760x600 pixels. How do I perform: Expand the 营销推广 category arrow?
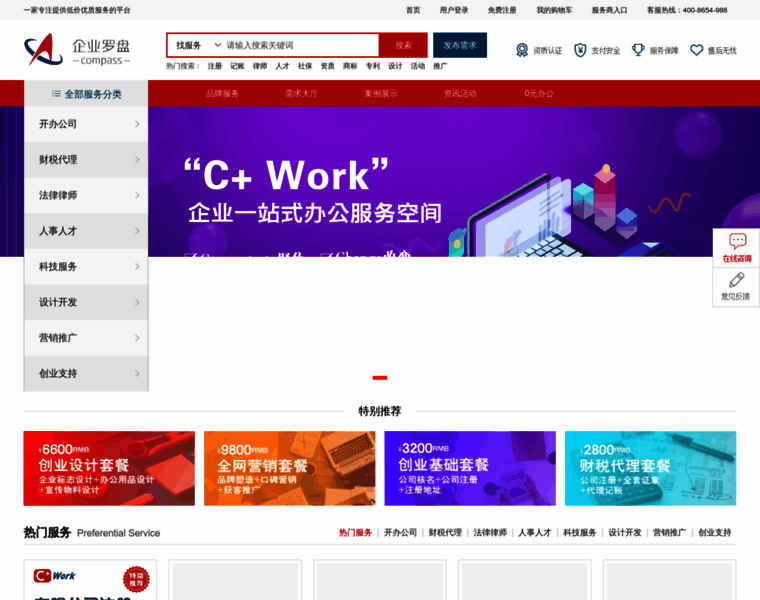click(137, 338)
